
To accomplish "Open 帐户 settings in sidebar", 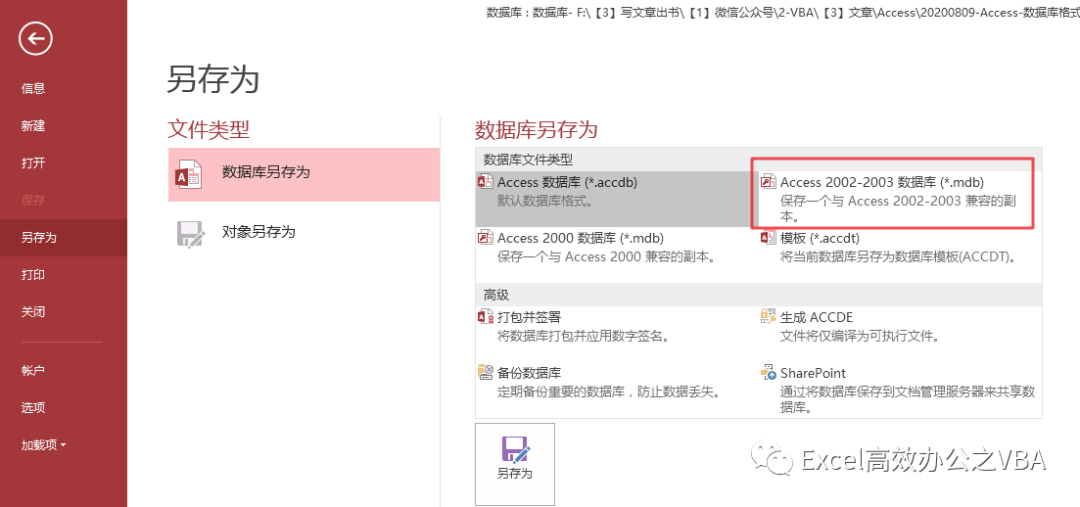I will (x=33, y=371).
